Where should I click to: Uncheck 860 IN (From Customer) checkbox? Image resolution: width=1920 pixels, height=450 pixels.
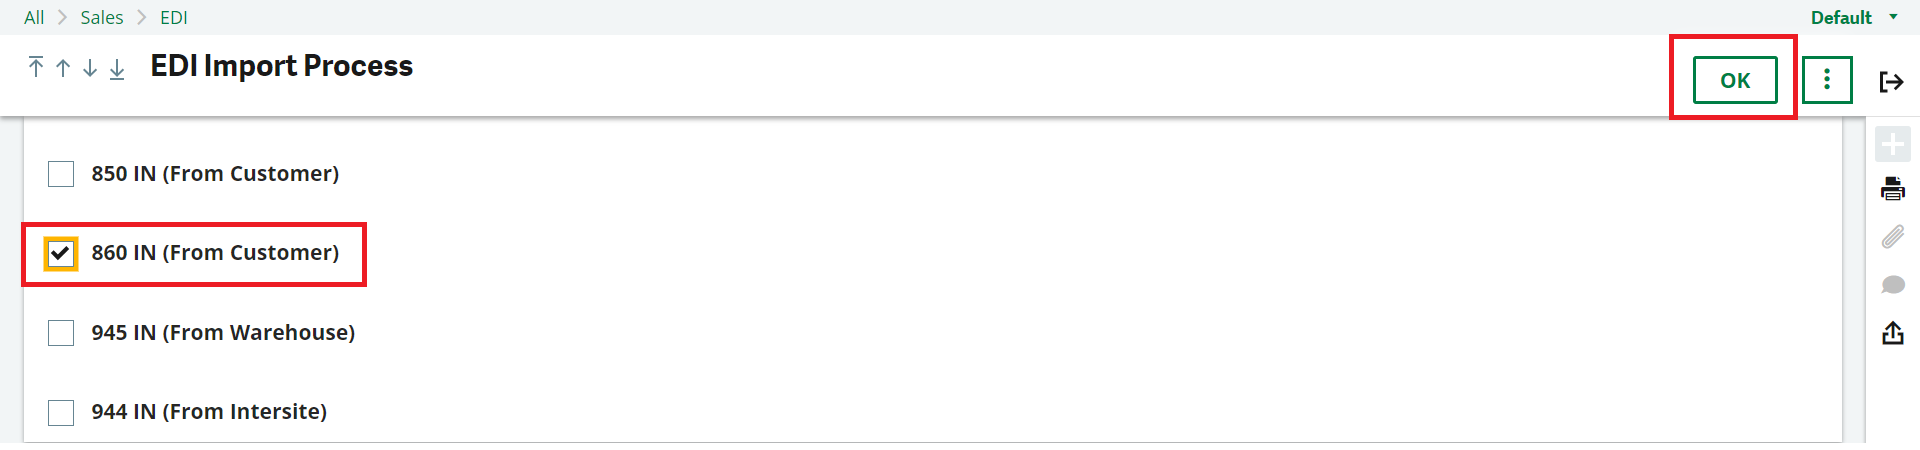tap(61, 253)
